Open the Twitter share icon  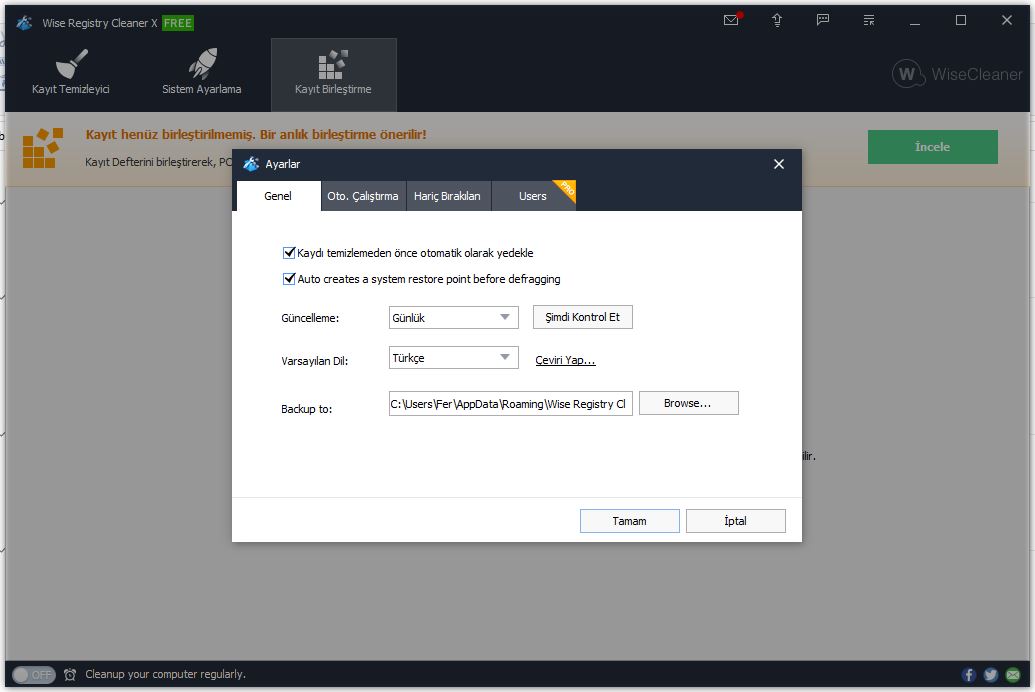pos(991,674)
